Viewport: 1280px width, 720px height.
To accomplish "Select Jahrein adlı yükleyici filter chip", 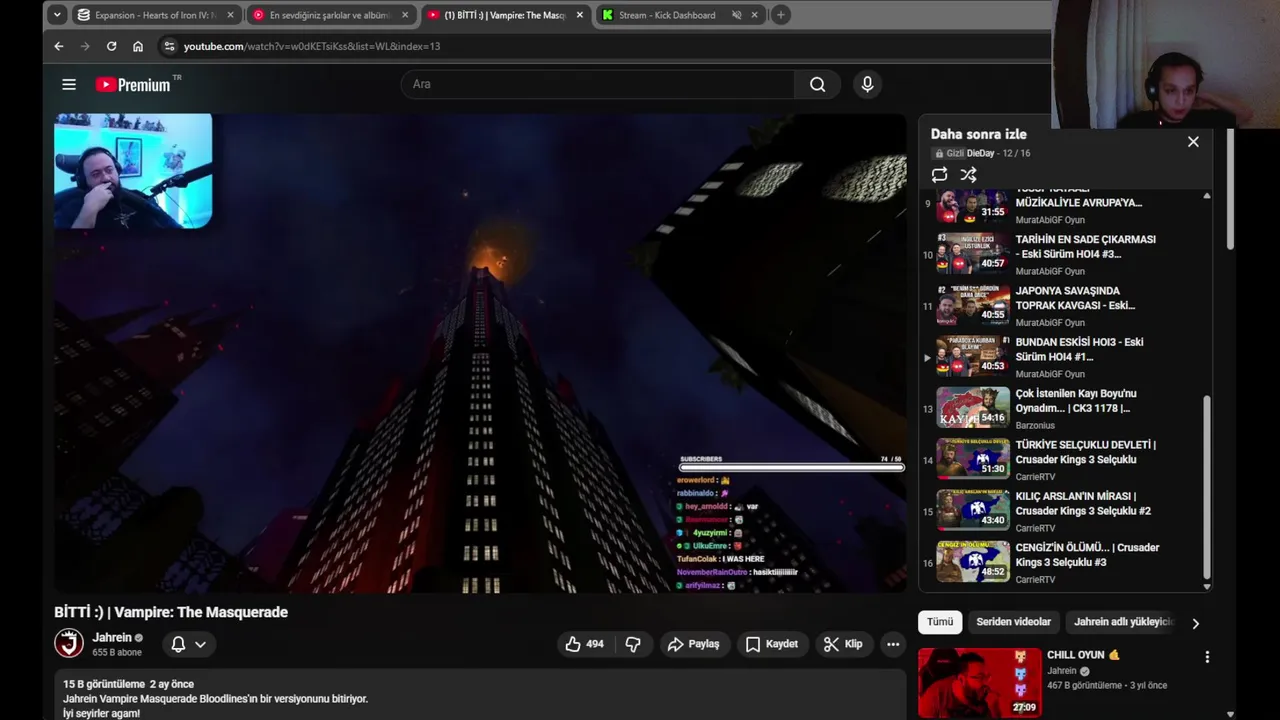I will pos(1122,622).
